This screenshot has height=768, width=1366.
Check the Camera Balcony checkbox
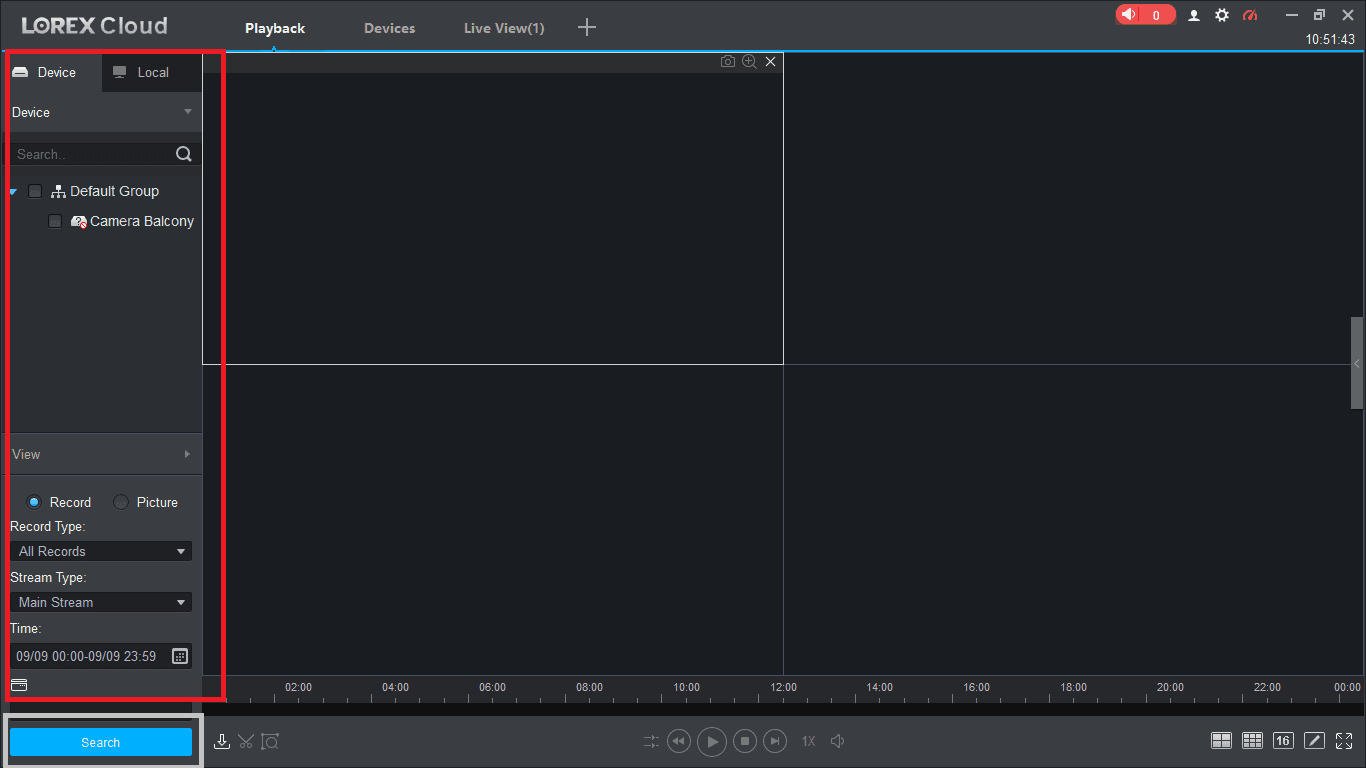point(55,221)
